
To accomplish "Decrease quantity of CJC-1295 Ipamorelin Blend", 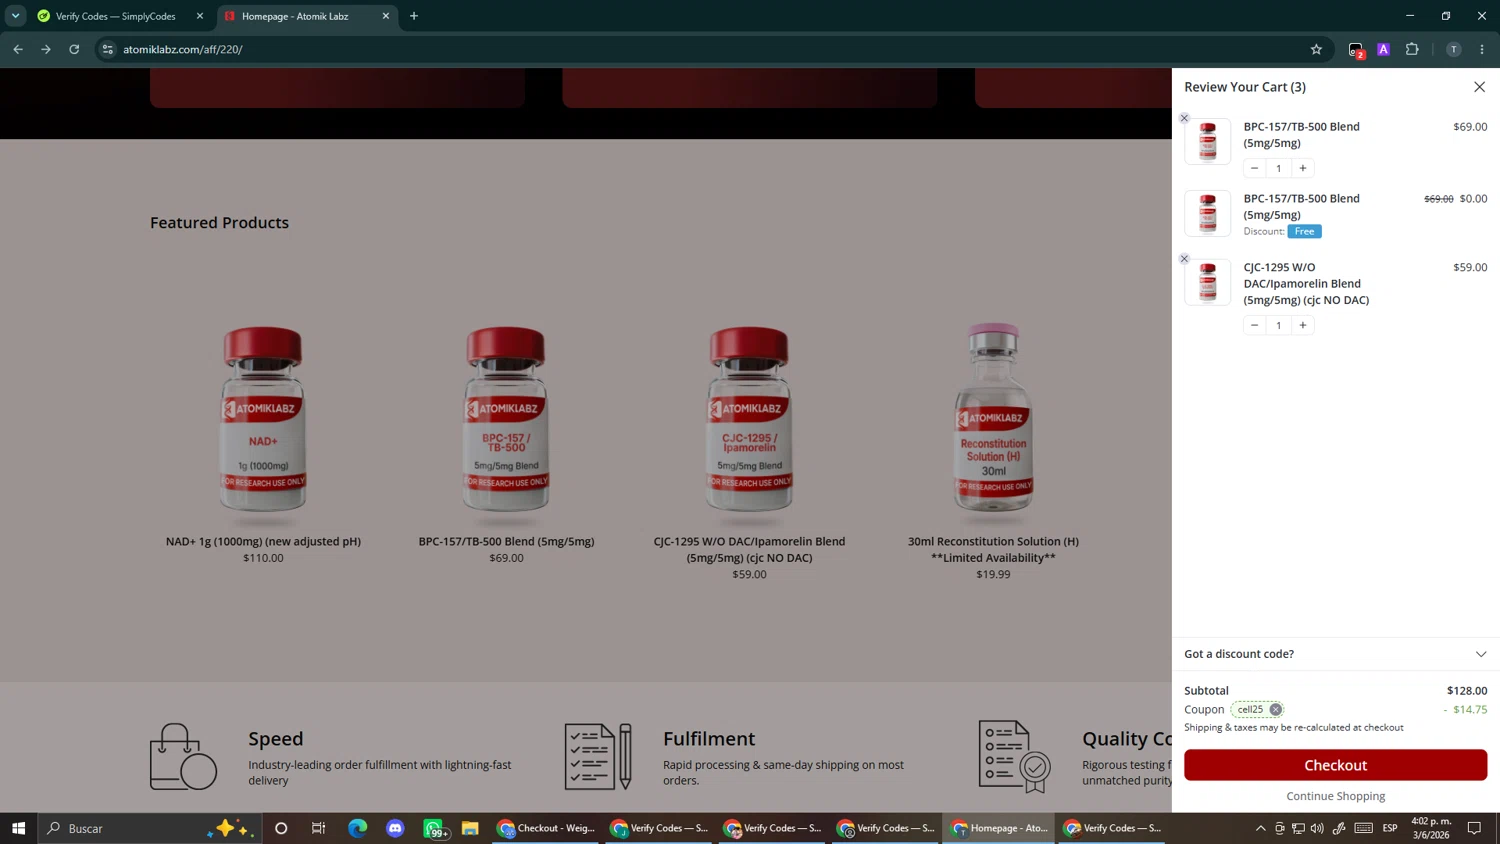I will point(1254,325).
